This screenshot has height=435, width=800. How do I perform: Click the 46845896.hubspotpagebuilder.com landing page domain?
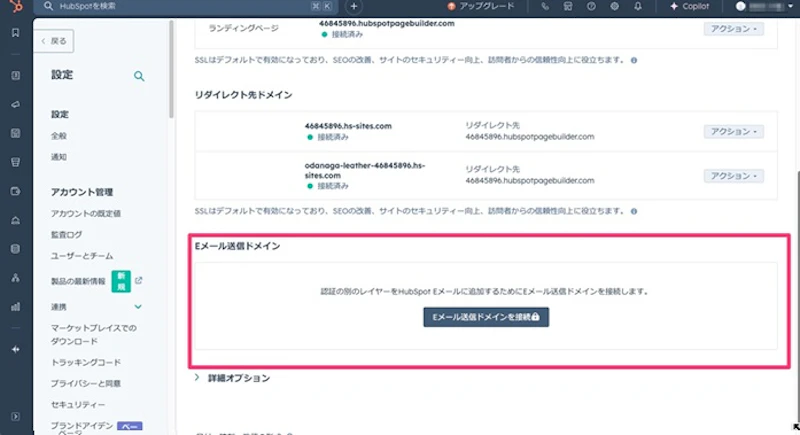(387, 23)
